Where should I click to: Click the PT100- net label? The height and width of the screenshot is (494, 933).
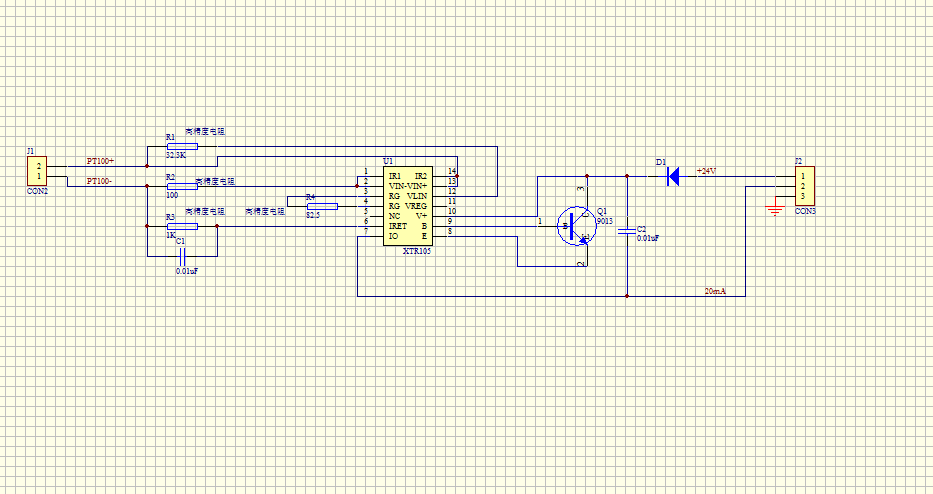(99, 181)
